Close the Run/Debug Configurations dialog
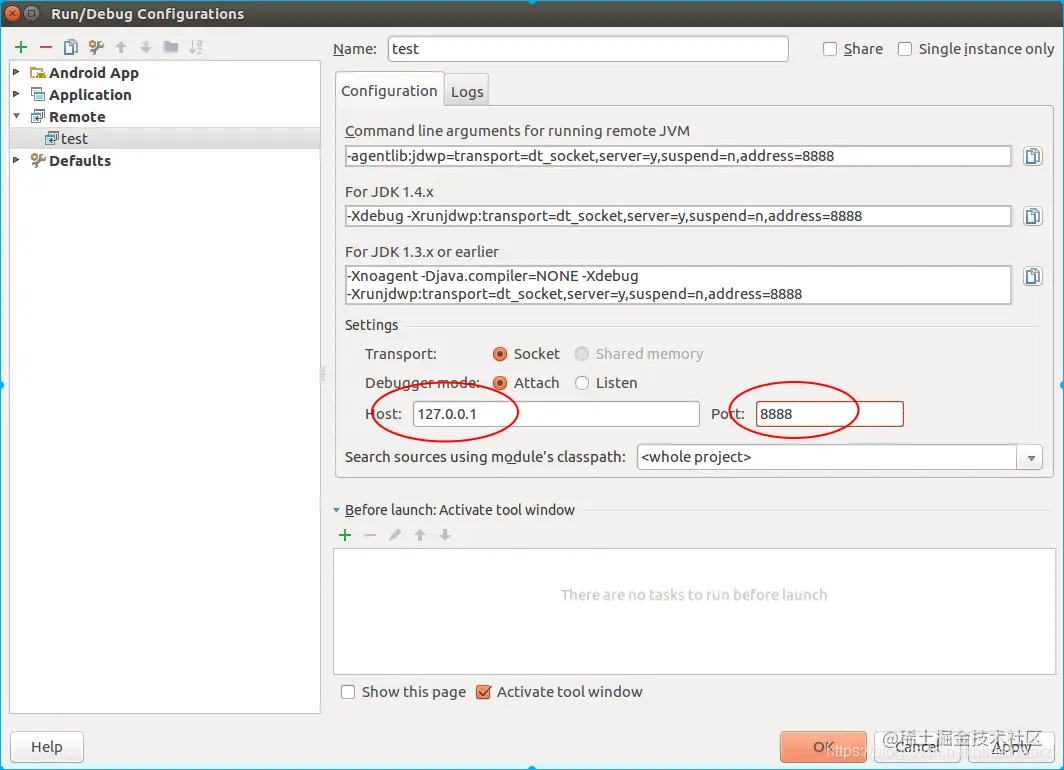1064x770 pixels. (12, 14)
